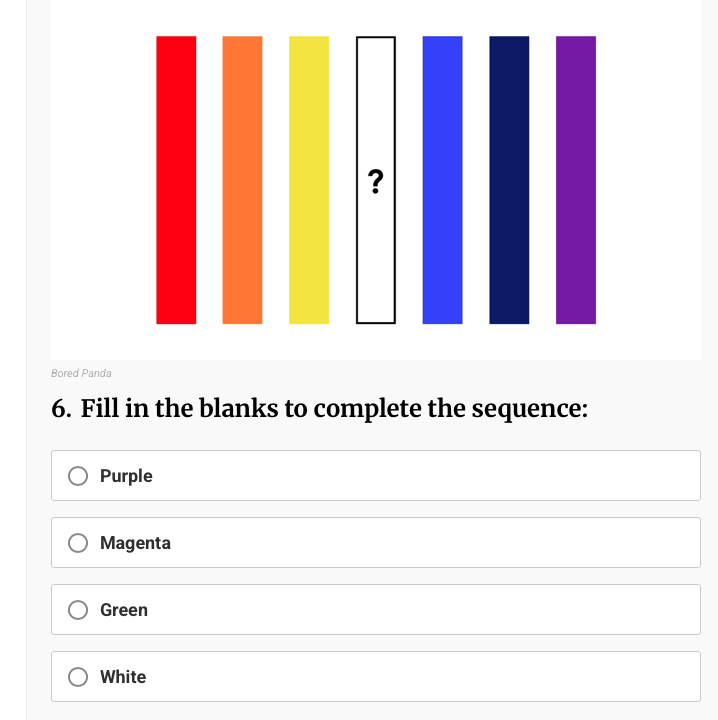Click the question six heading text
Screen dimensions: 718x720
tap(320, 409)
